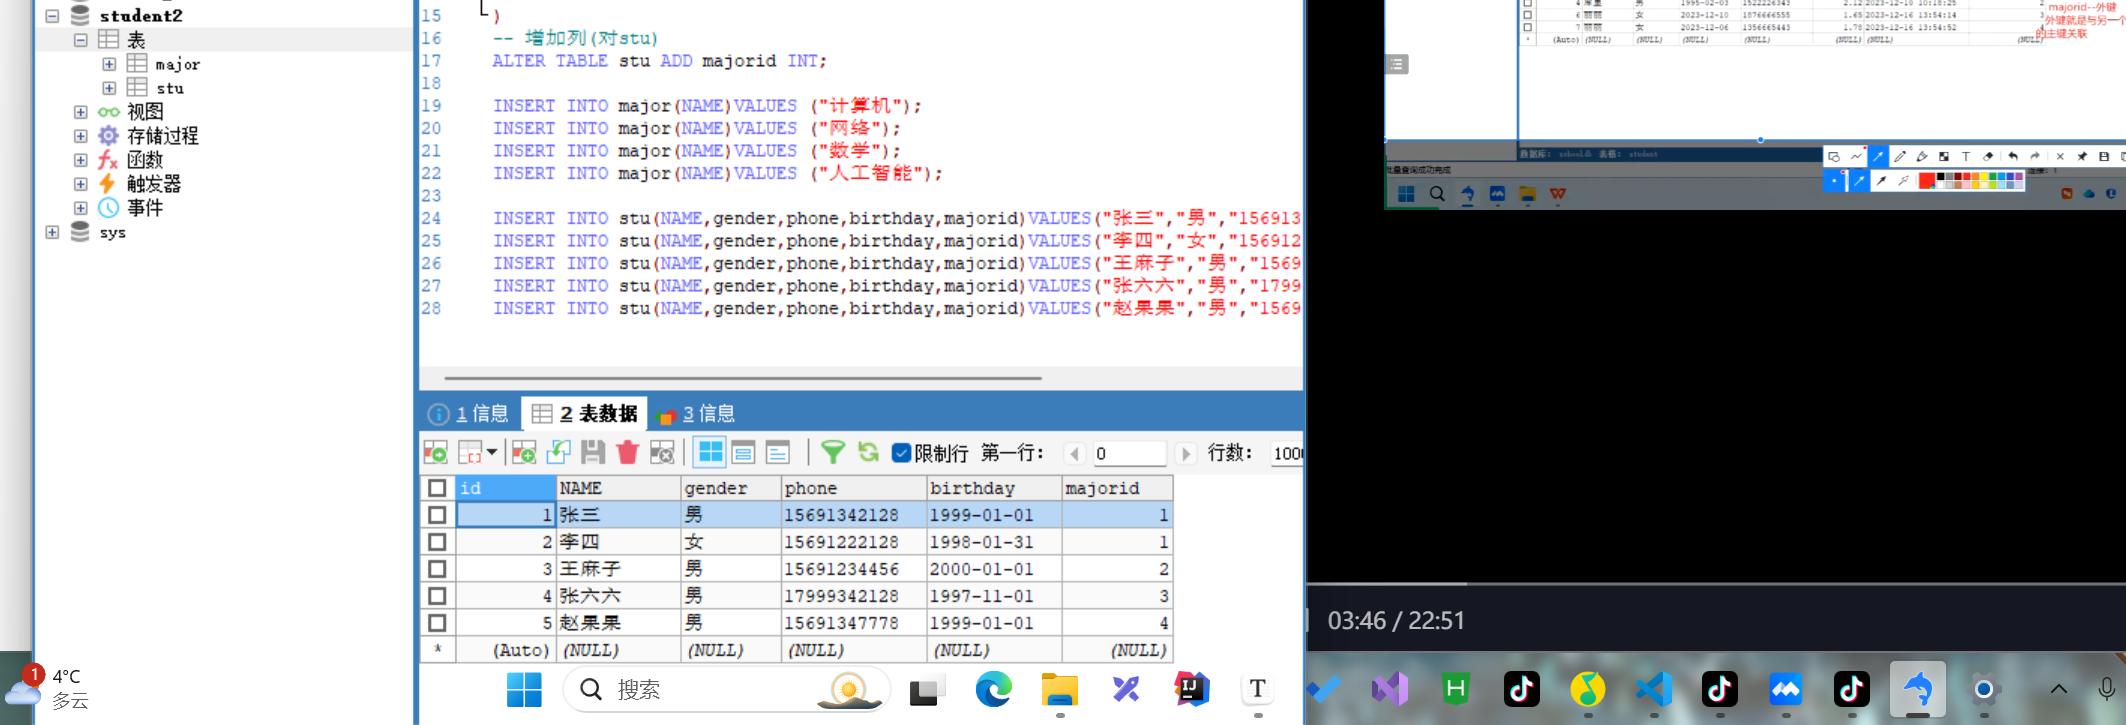Uncheck the 限制行 checkbox
2126x725 pixels.
point(901,453)
